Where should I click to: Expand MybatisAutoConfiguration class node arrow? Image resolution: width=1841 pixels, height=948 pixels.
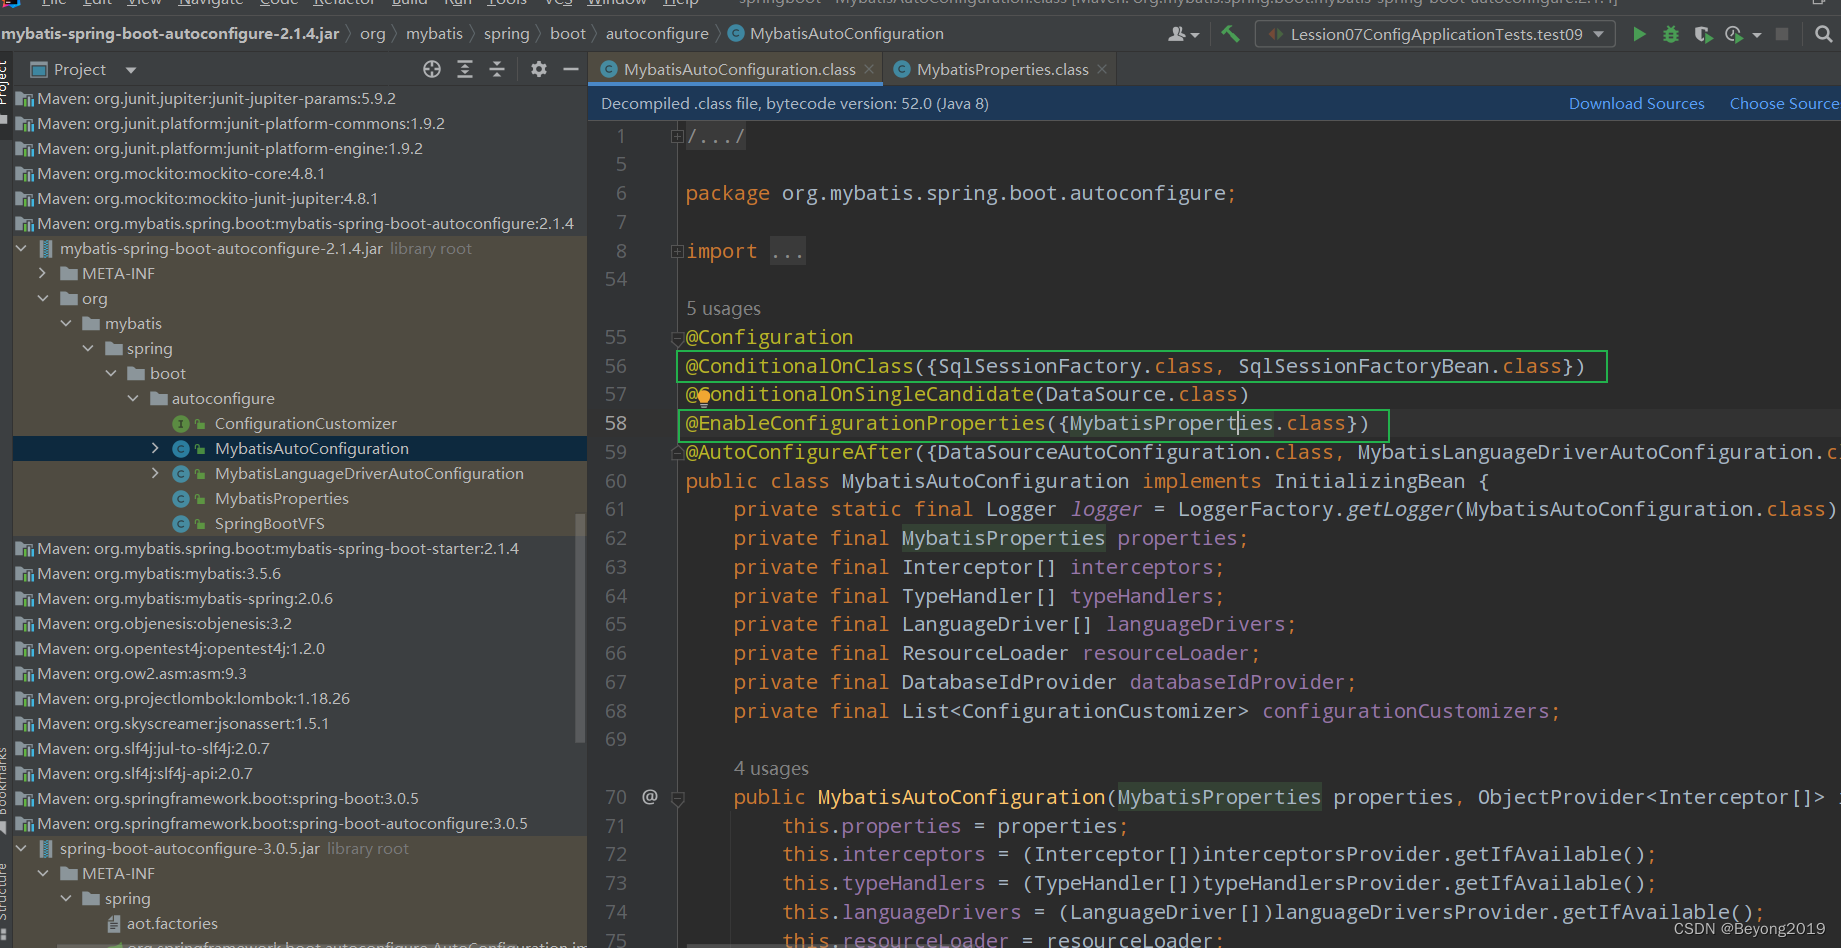[x=155, y=448]
